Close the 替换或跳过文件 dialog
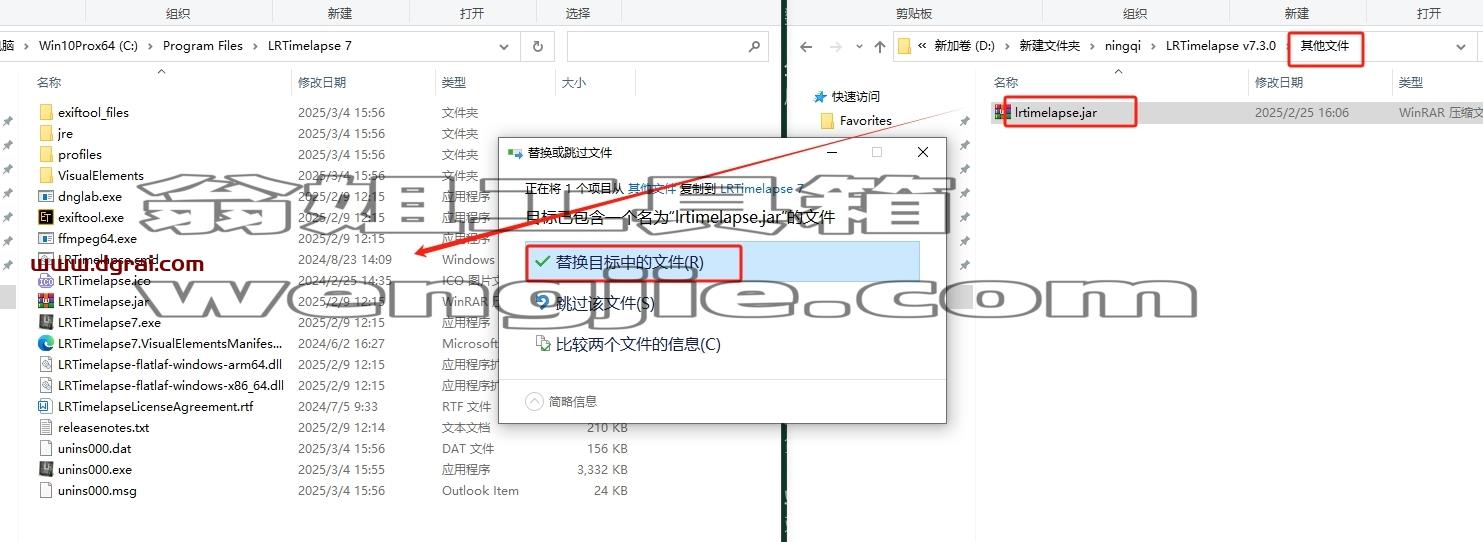Screen dimensions: 1483x542 (923, 152)
